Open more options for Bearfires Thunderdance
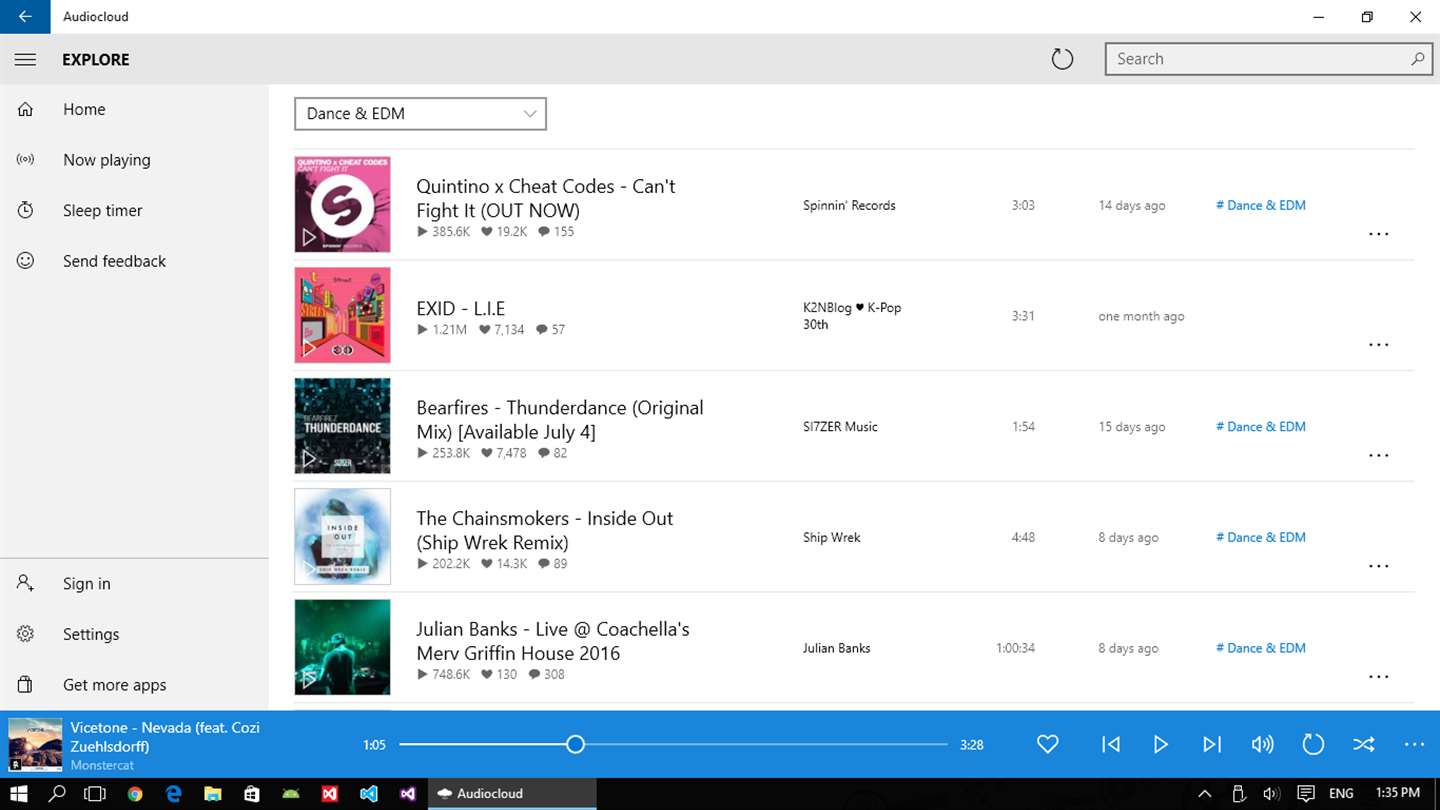 [1378, 455]
